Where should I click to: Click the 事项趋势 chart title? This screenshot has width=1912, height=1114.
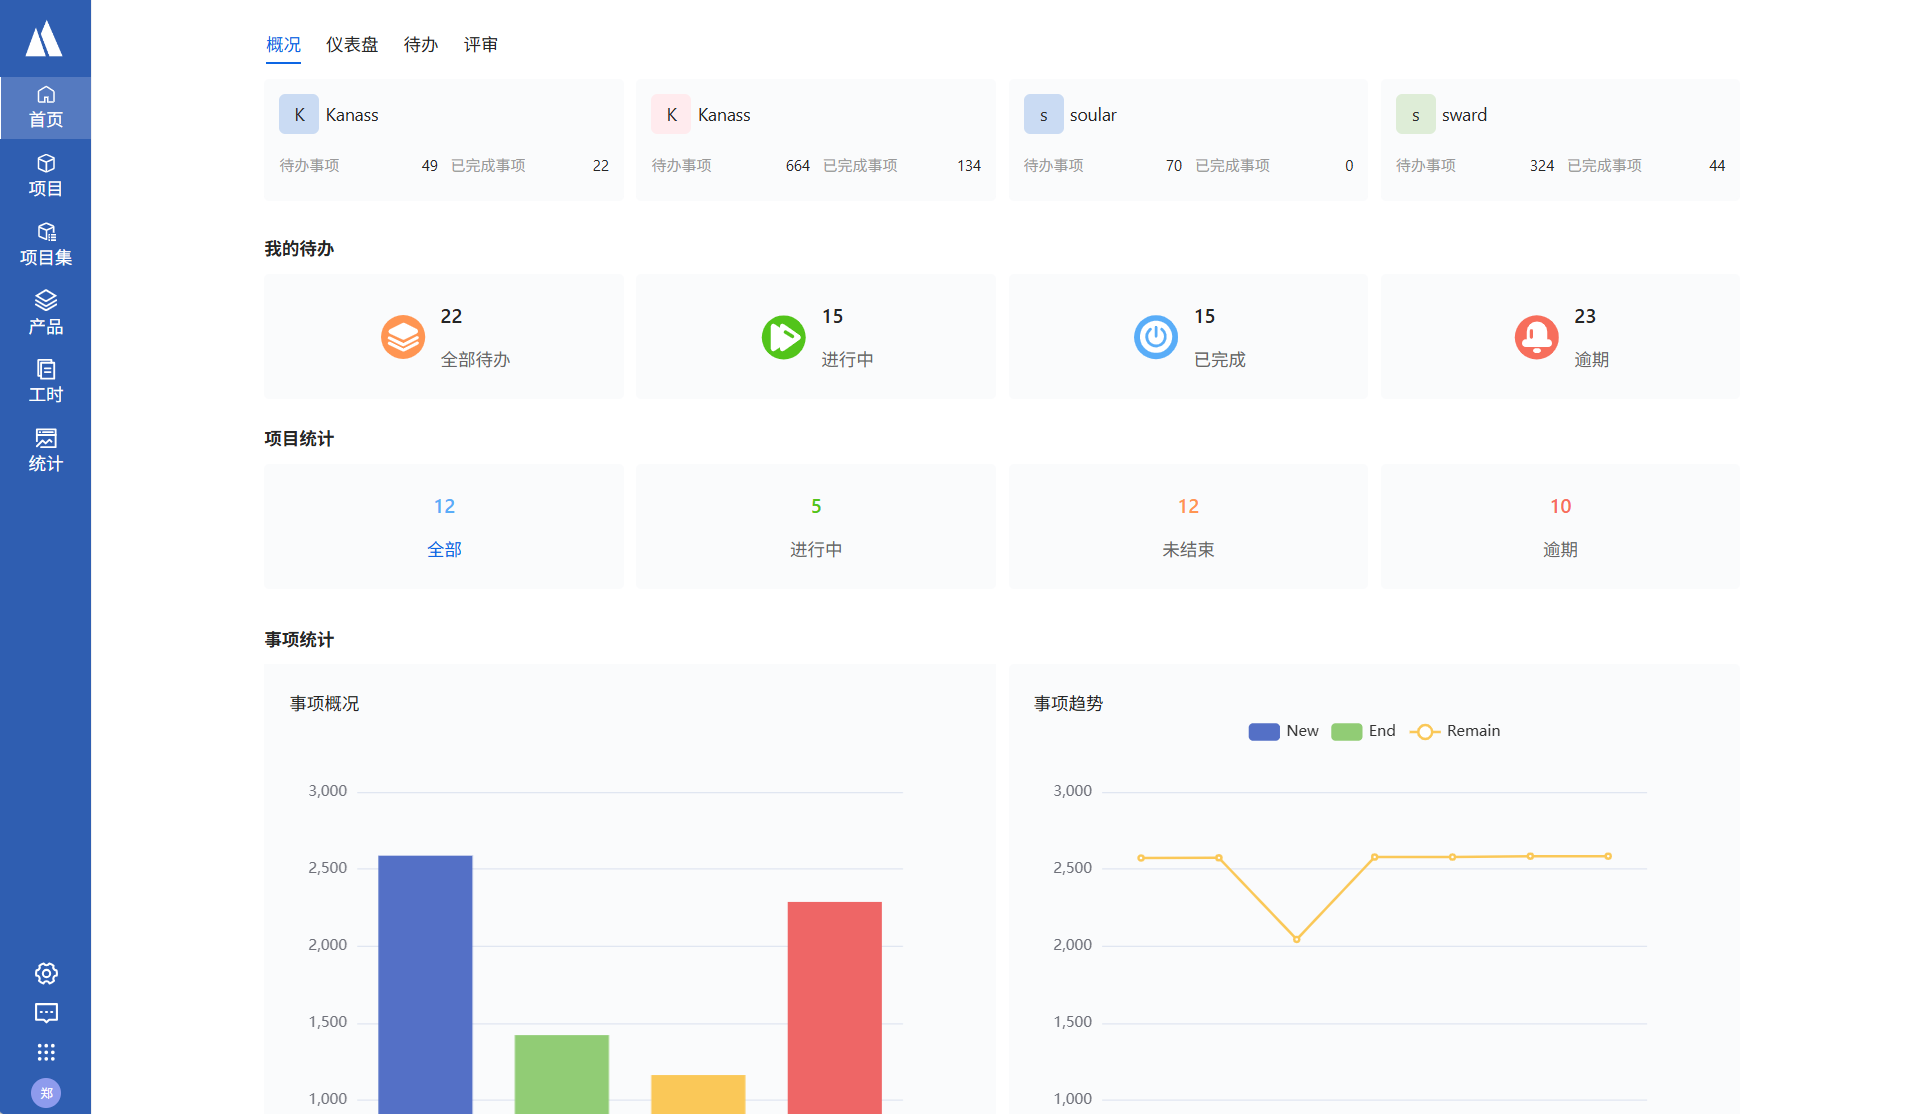(1068, 703)
